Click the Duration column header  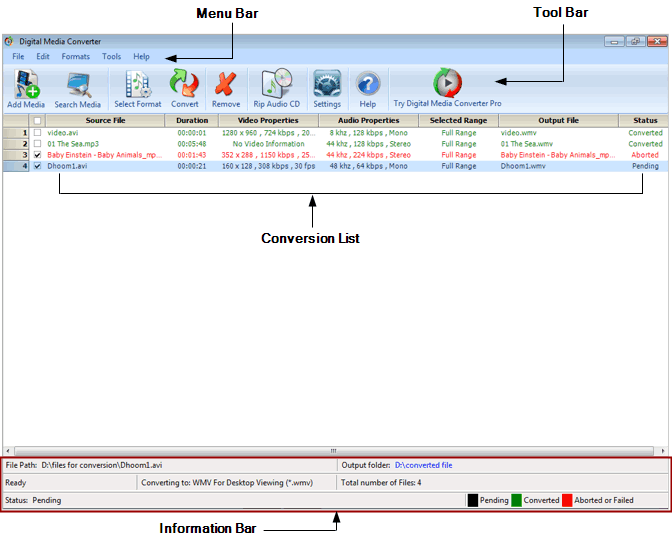click(x=192, y=121)
